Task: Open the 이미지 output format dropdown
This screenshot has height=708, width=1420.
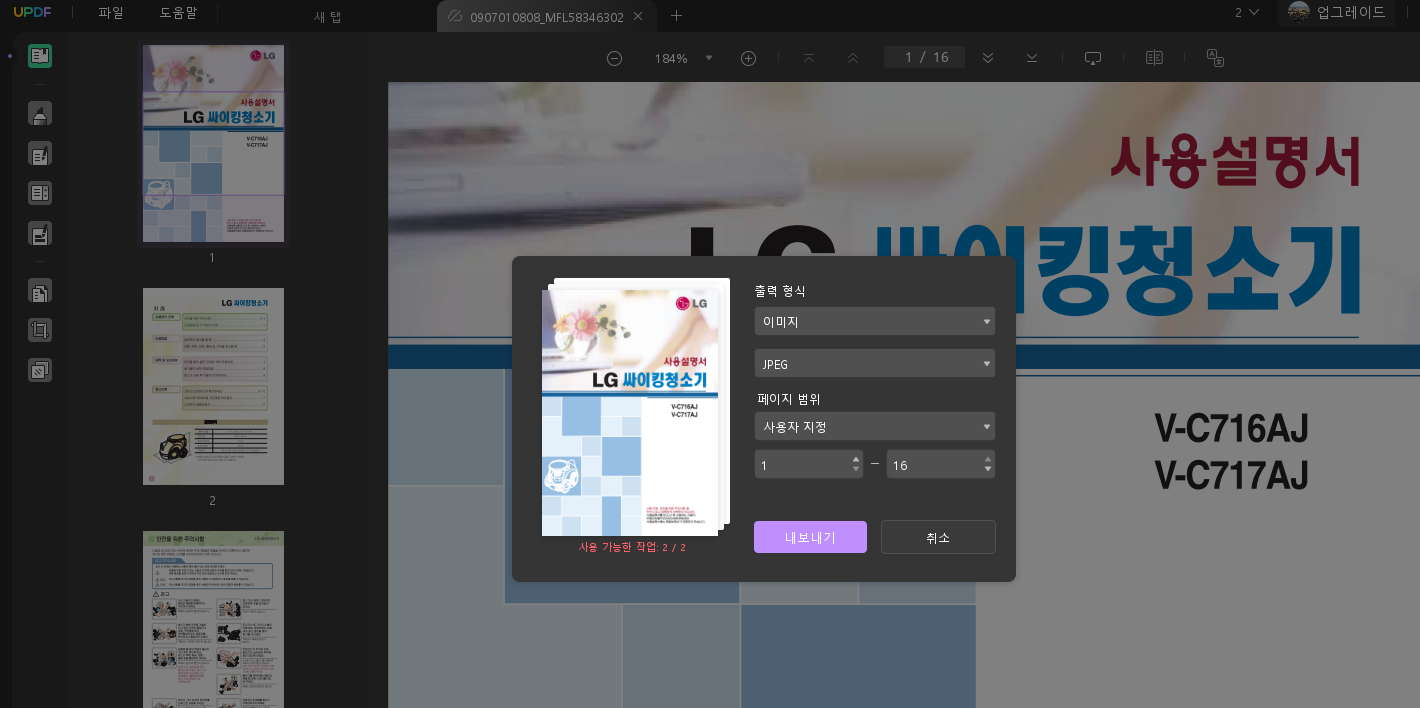Action: click(875, 321)
